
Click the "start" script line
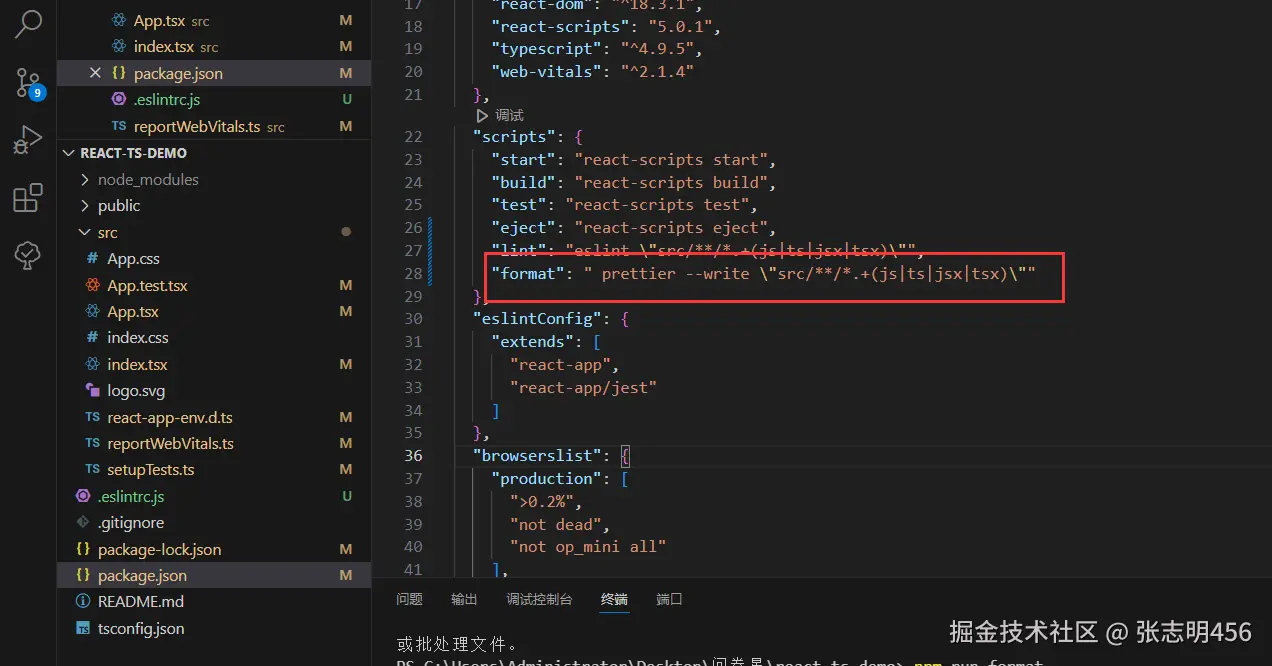tap(633, 160)
